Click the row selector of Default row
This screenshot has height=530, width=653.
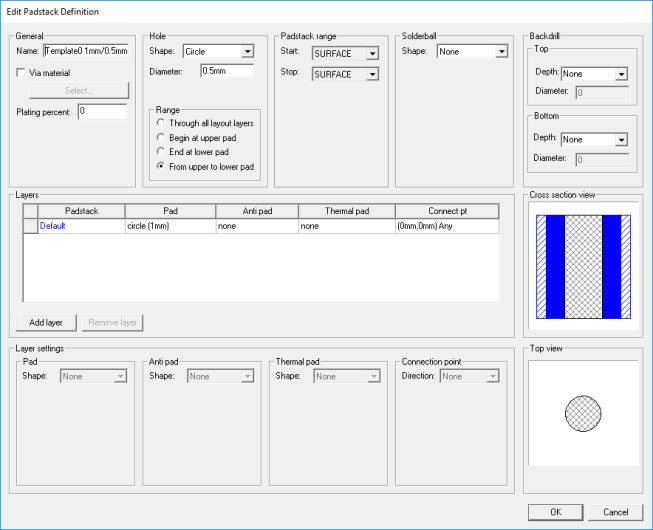[x=30, y=226]
